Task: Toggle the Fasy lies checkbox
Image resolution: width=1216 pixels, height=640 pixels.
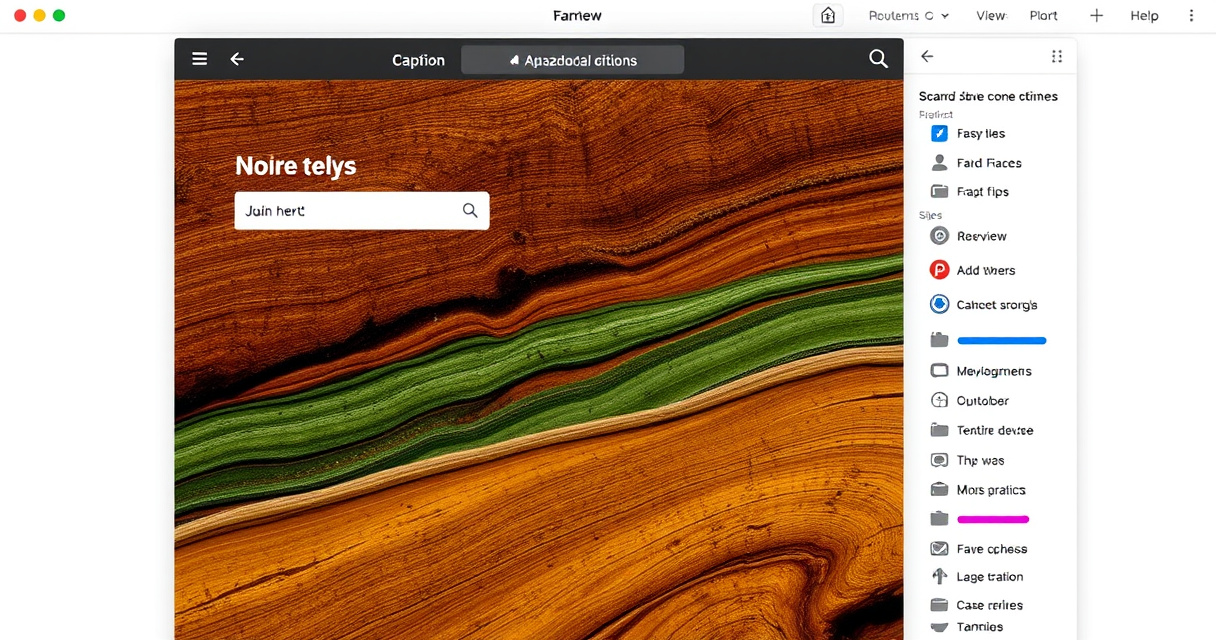Action: pos(939,133)
